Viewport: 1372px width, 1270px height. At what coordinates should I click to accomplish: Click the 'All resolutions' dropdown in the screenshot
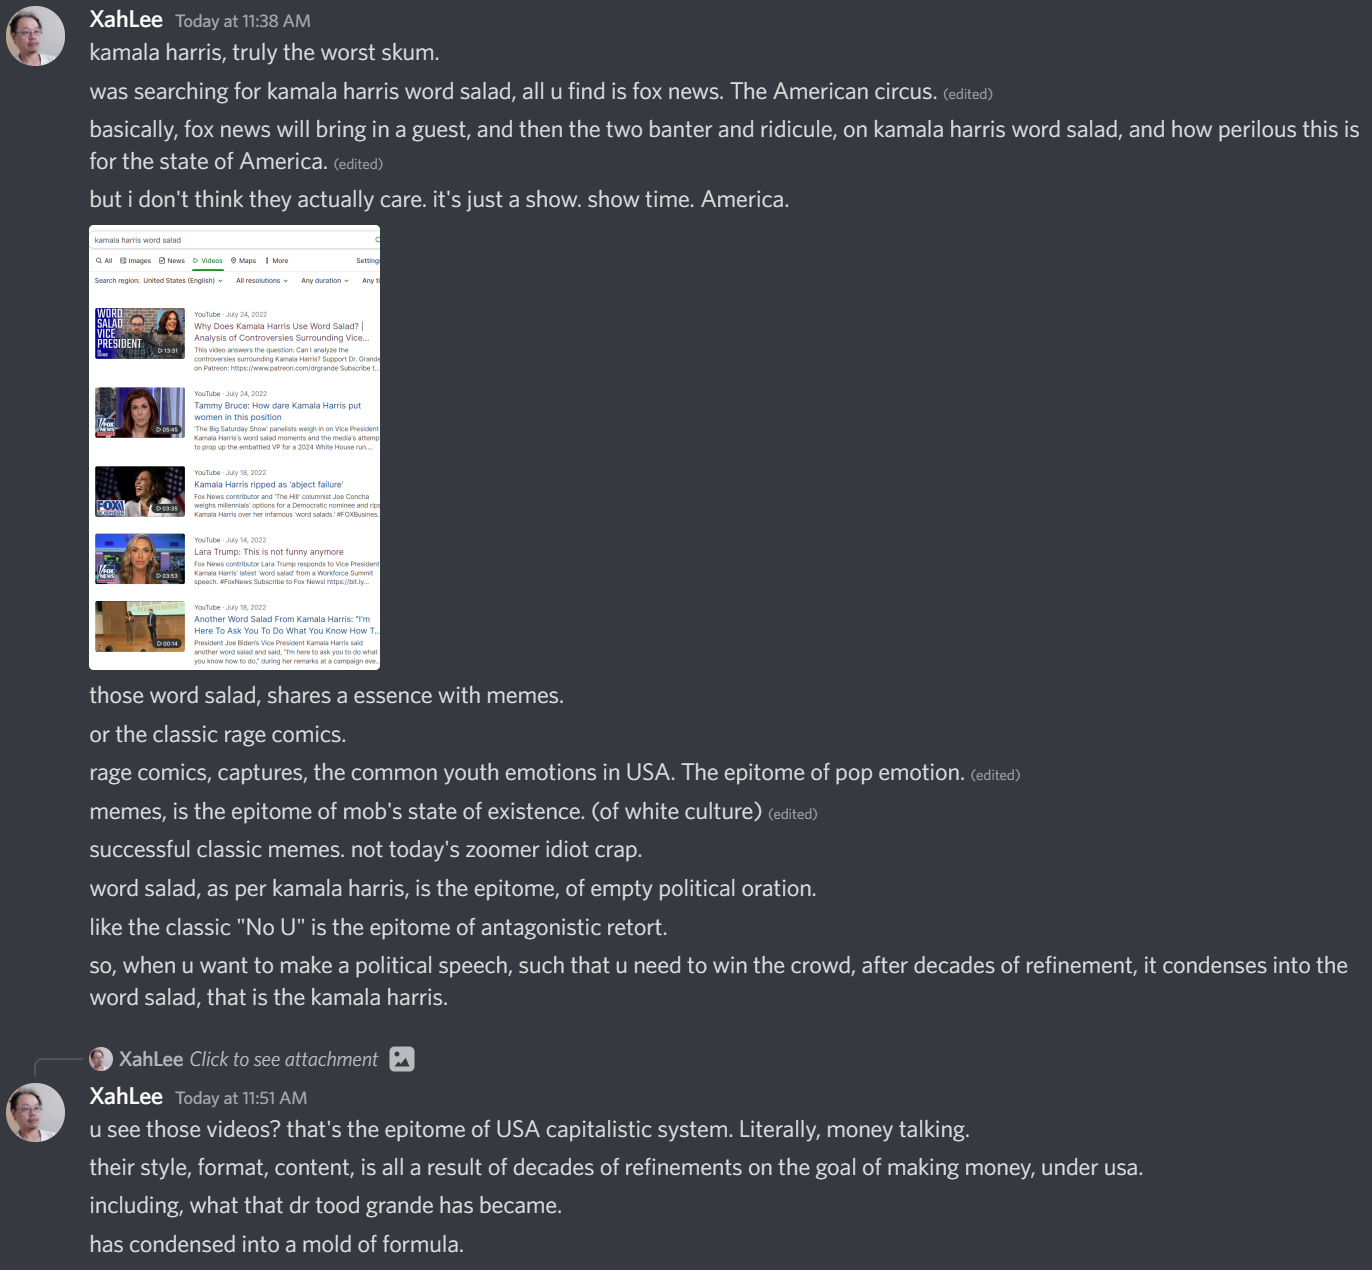click(x=262, y=281)
